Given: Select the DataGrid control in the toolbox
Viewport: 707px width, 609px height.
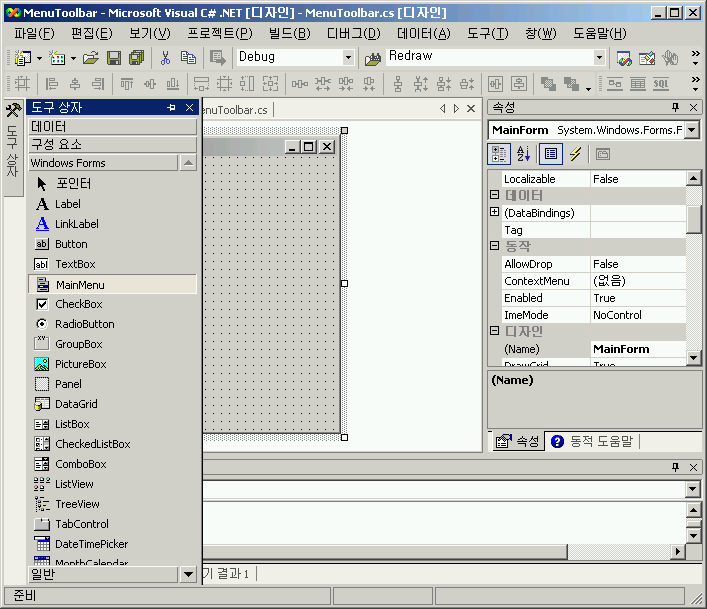Looking at the screenshot, I should 76,404.
